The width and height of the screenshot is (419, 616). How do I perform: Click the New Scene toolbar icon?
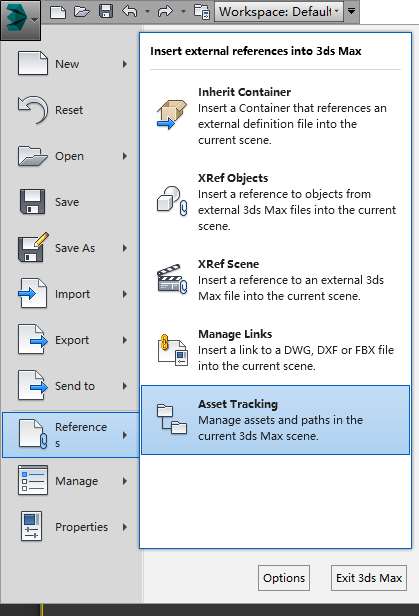click(58, 11)
